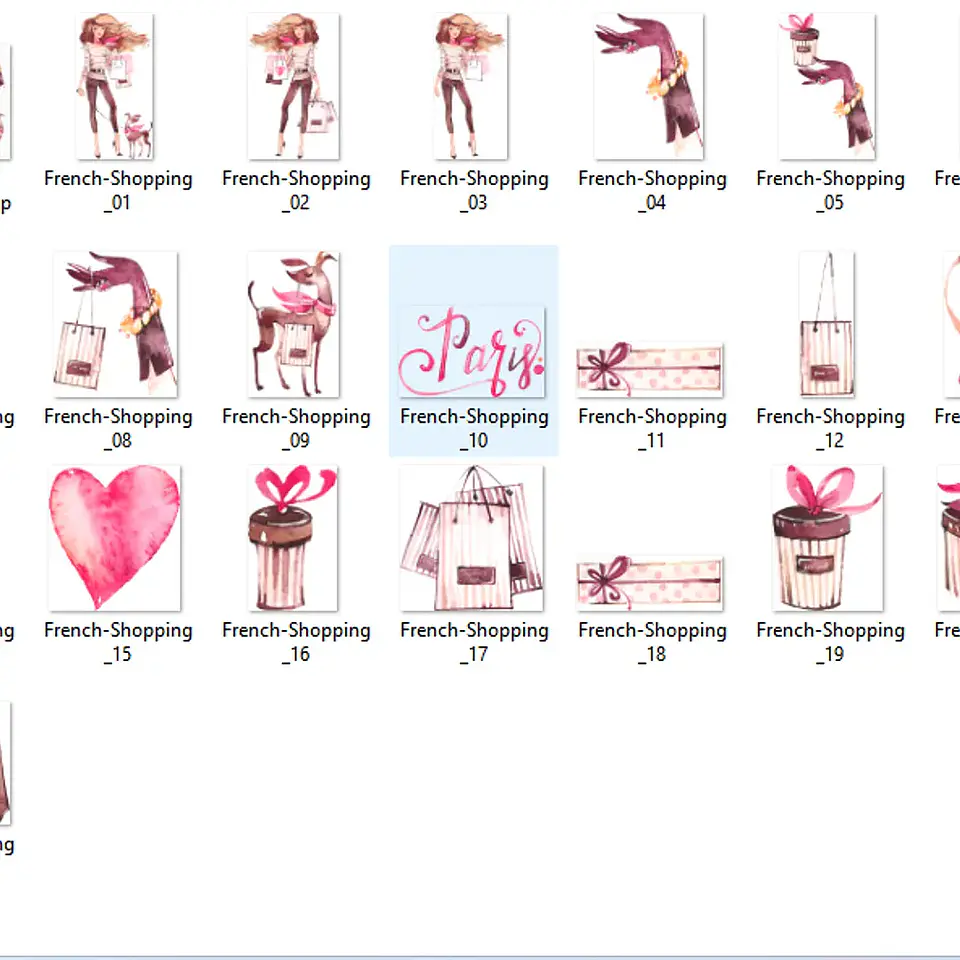
Task: Open French-Shopping_02 girl with bags image
Action: pos(293,86)
